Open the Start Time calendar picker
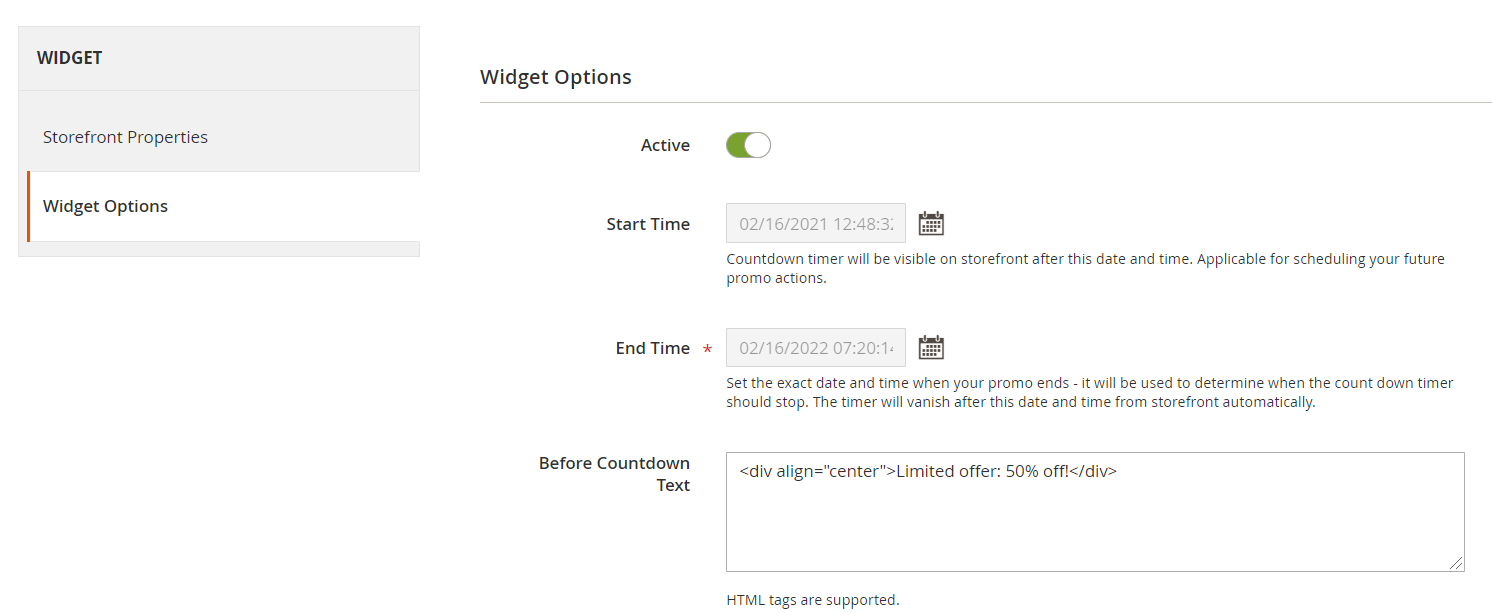Screen dimensions: 1492x613 (x=931, y=223)
